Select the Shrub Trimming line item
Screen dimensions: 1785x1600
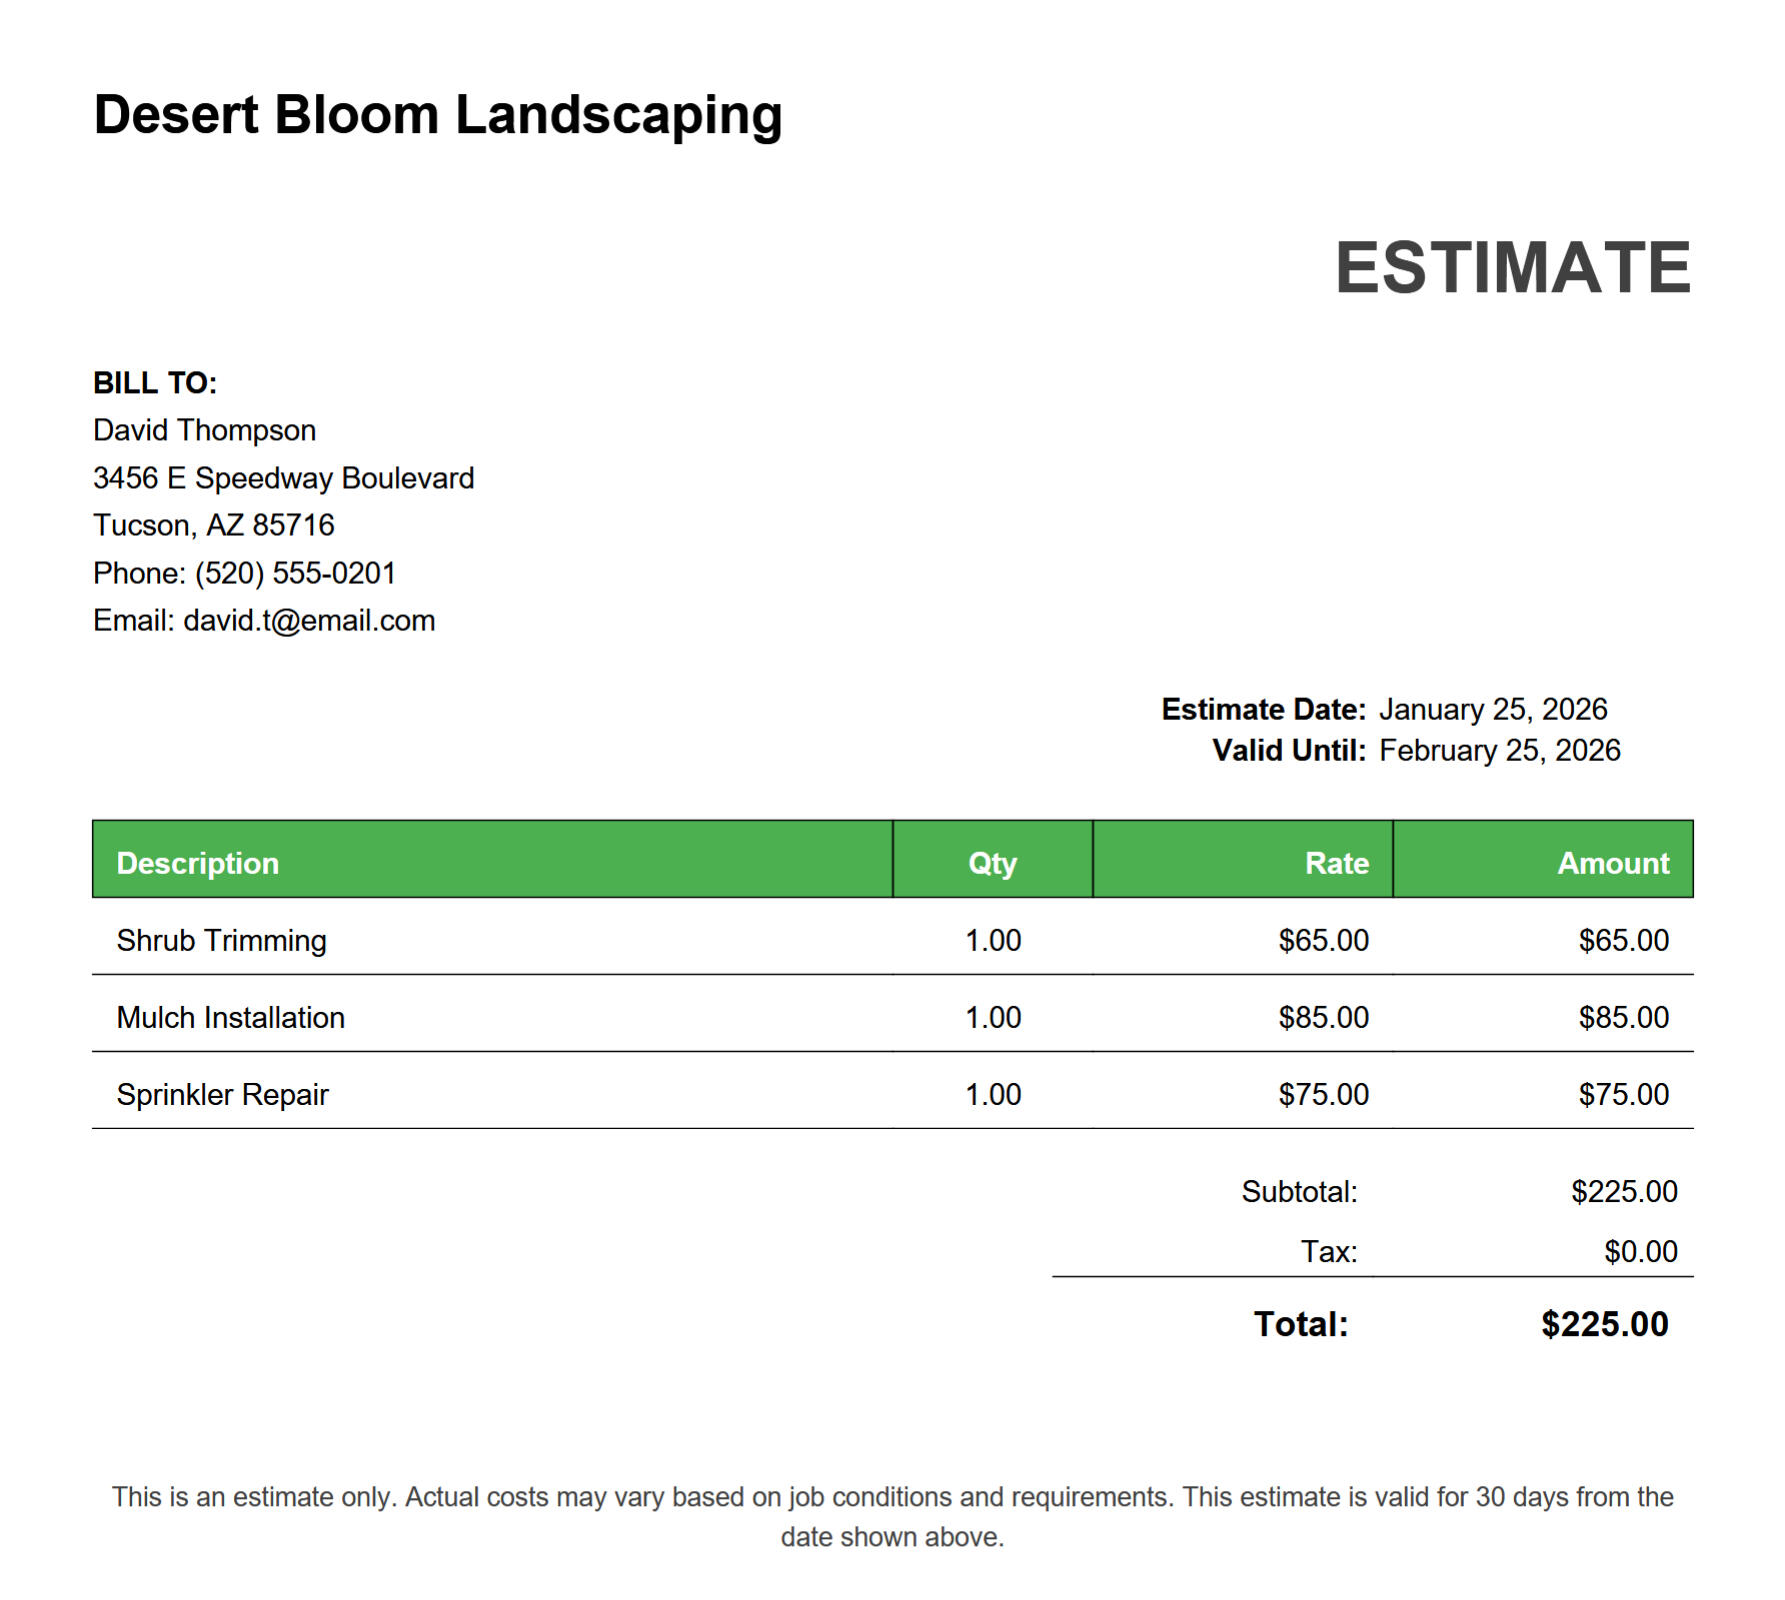pos(221,940)
